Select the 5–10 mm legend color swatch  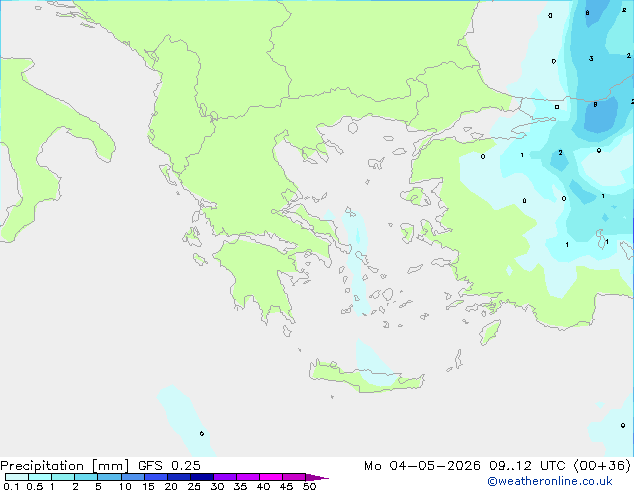click(x=109, y=477)
